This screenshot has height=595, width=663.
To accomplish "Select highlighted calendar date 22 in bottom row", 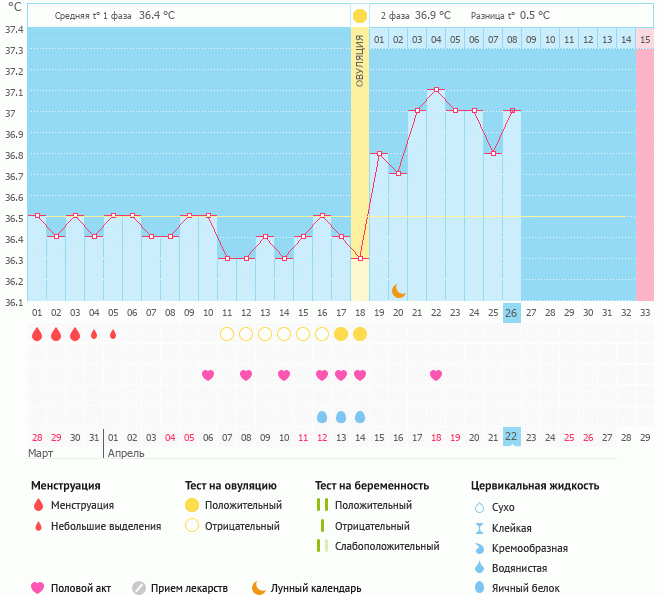I will pyautogui.click(x=511, y=437).
